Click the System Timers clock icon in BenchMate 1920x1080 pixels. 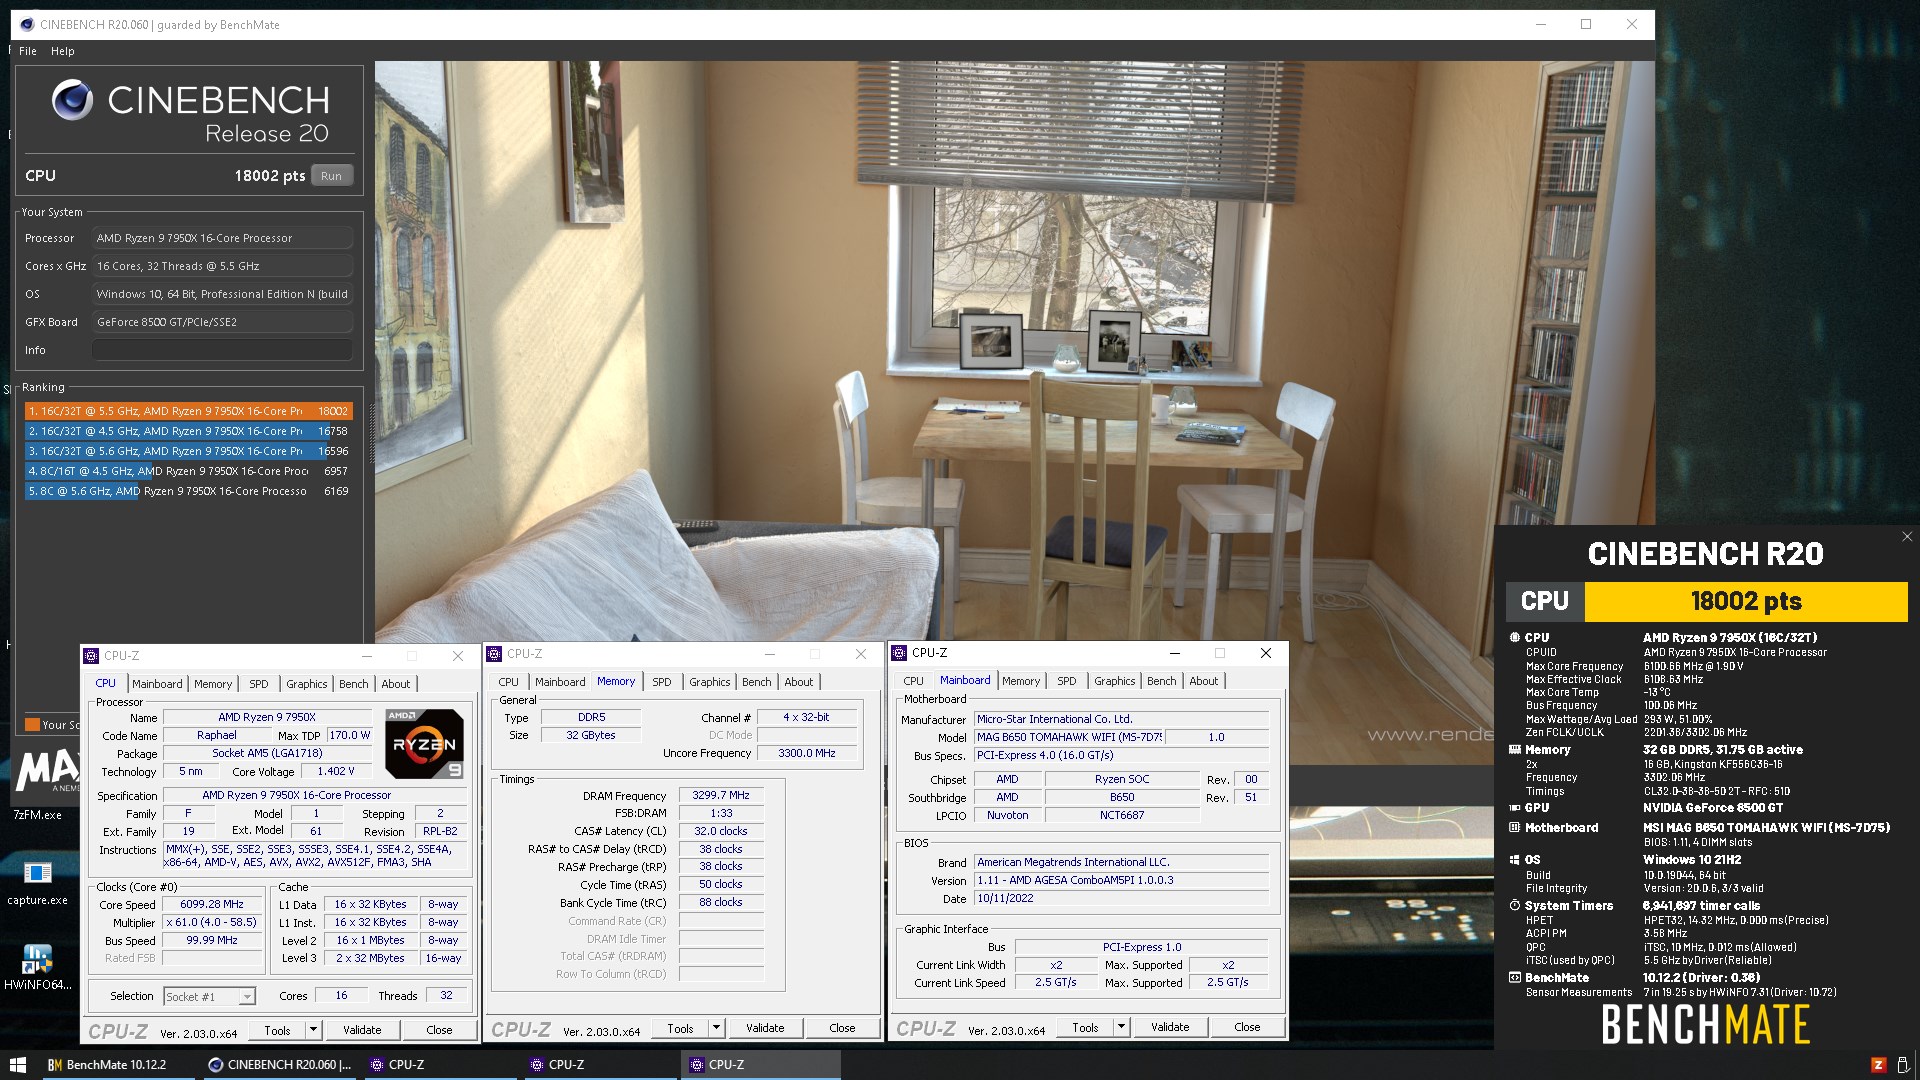pos(1514,905)
